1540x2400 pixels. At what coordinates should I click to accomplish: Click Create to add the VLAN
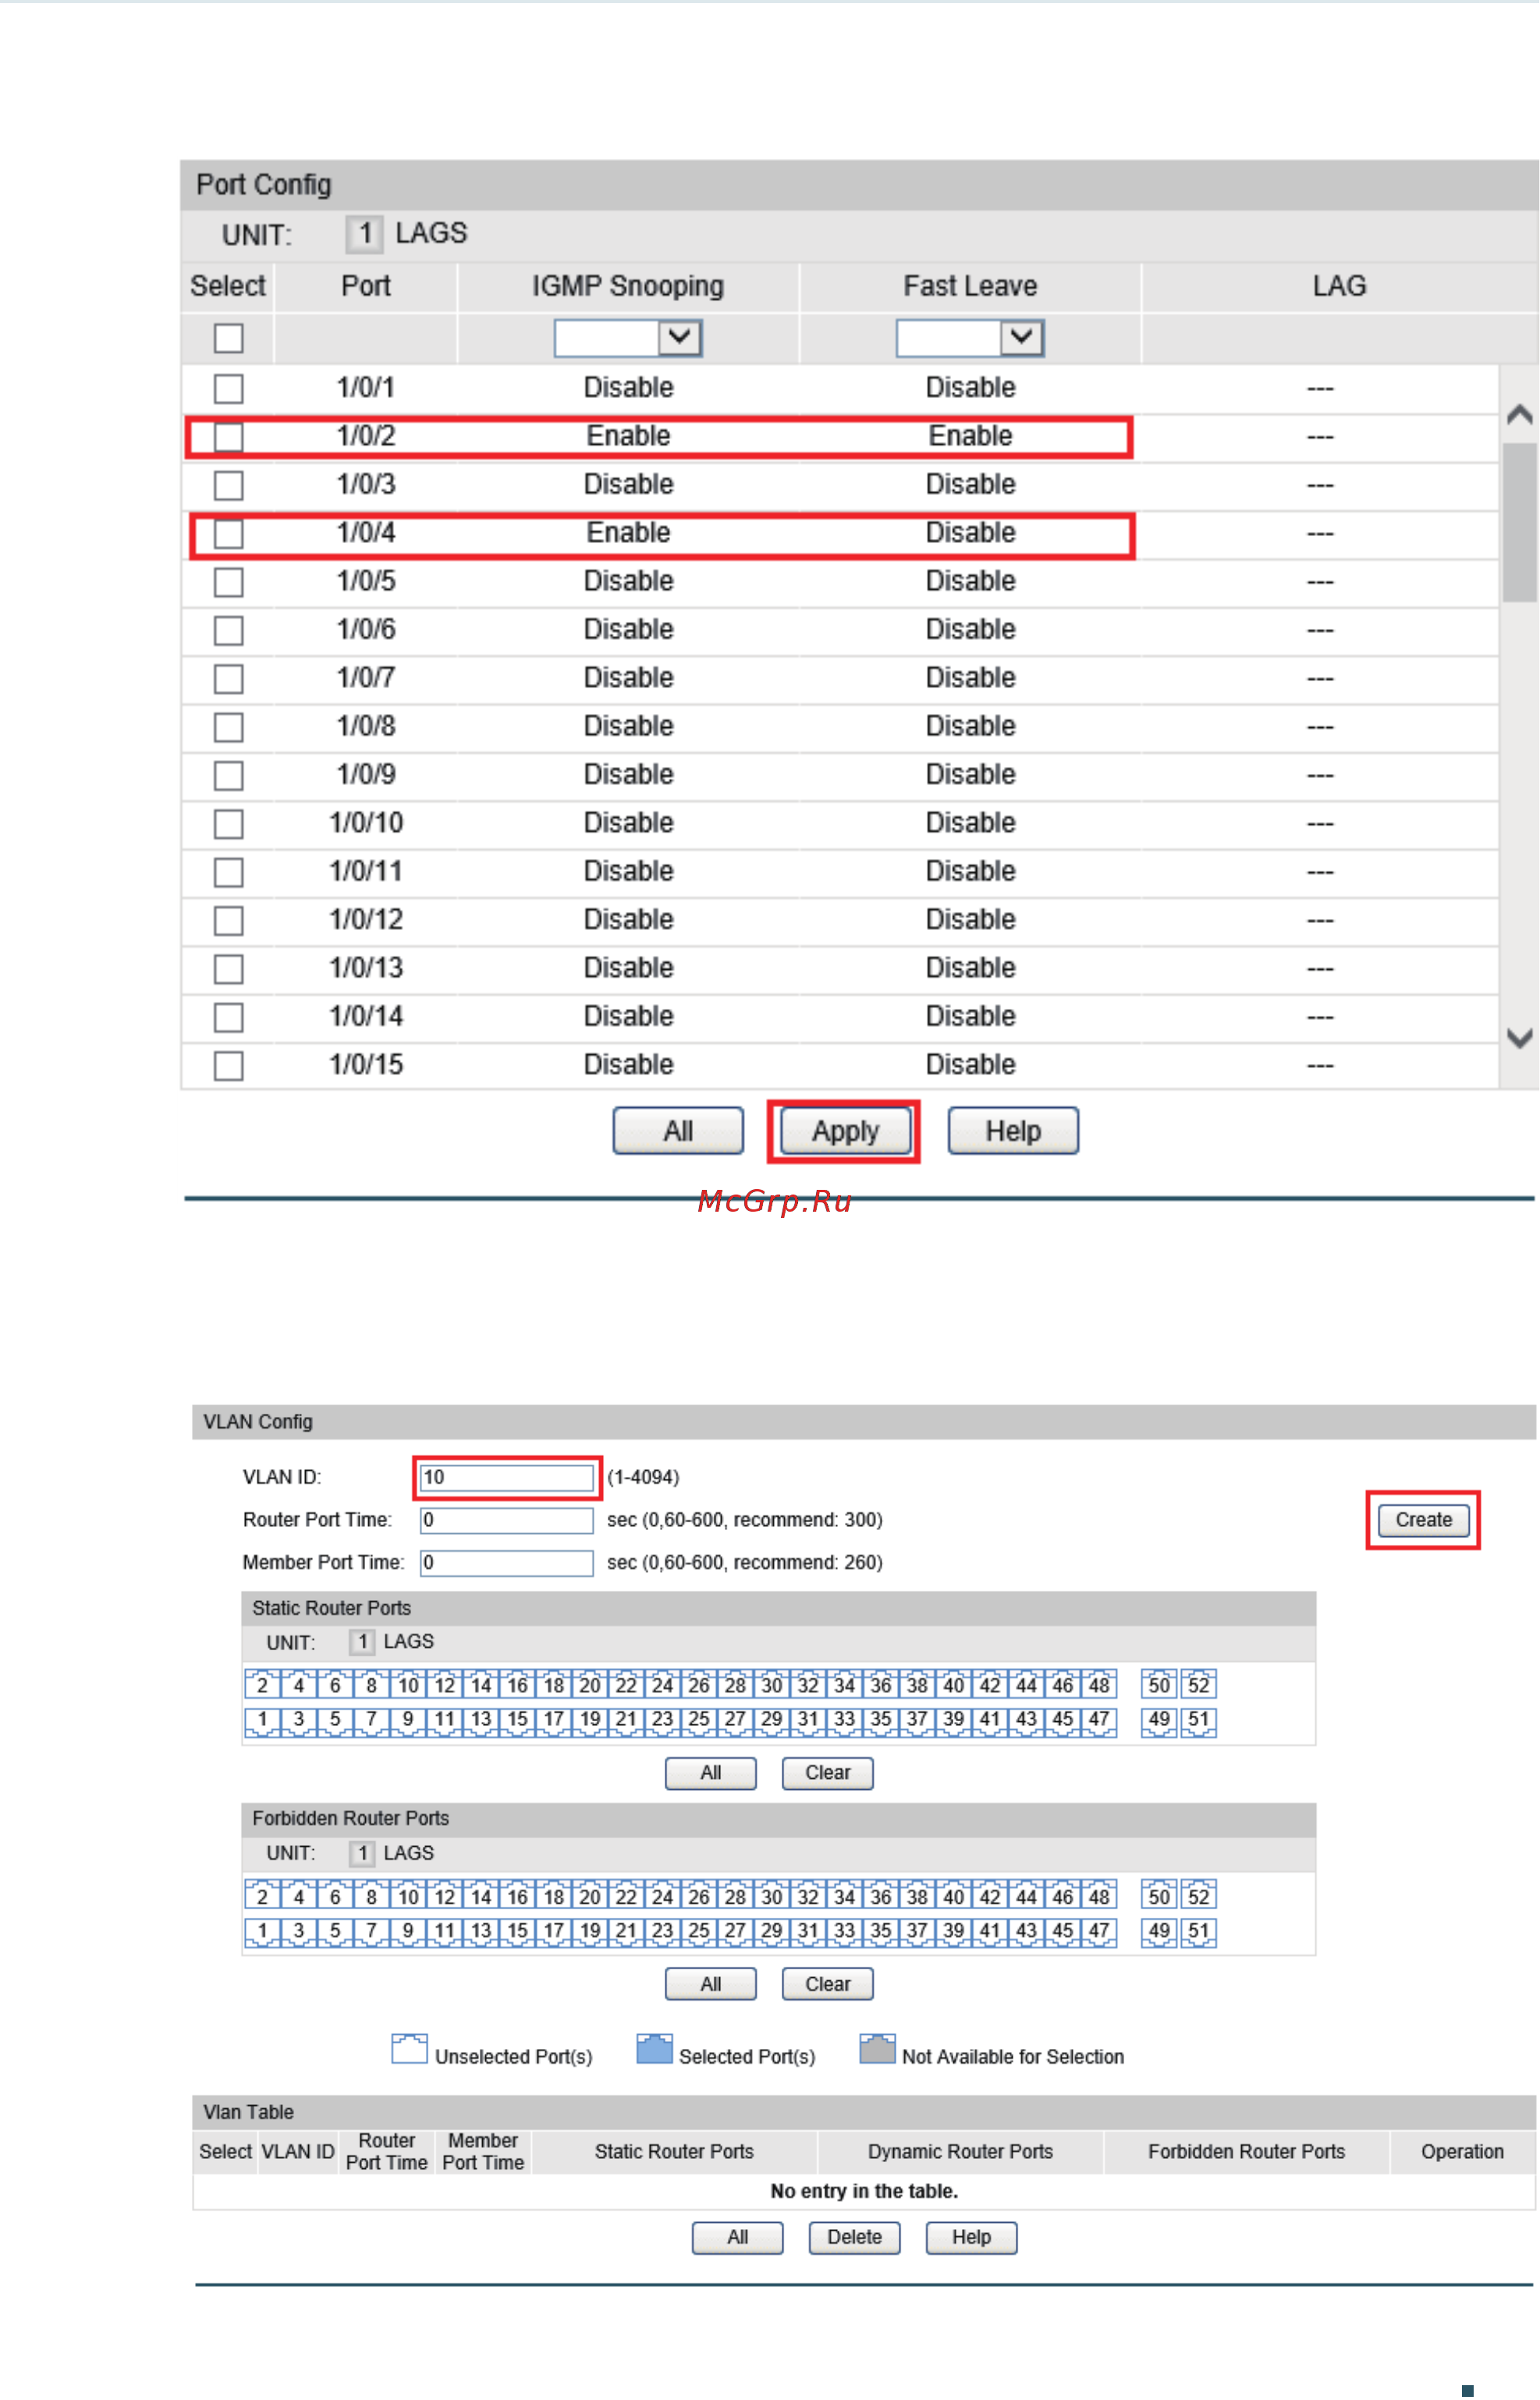click(x=1423, y=1520)
